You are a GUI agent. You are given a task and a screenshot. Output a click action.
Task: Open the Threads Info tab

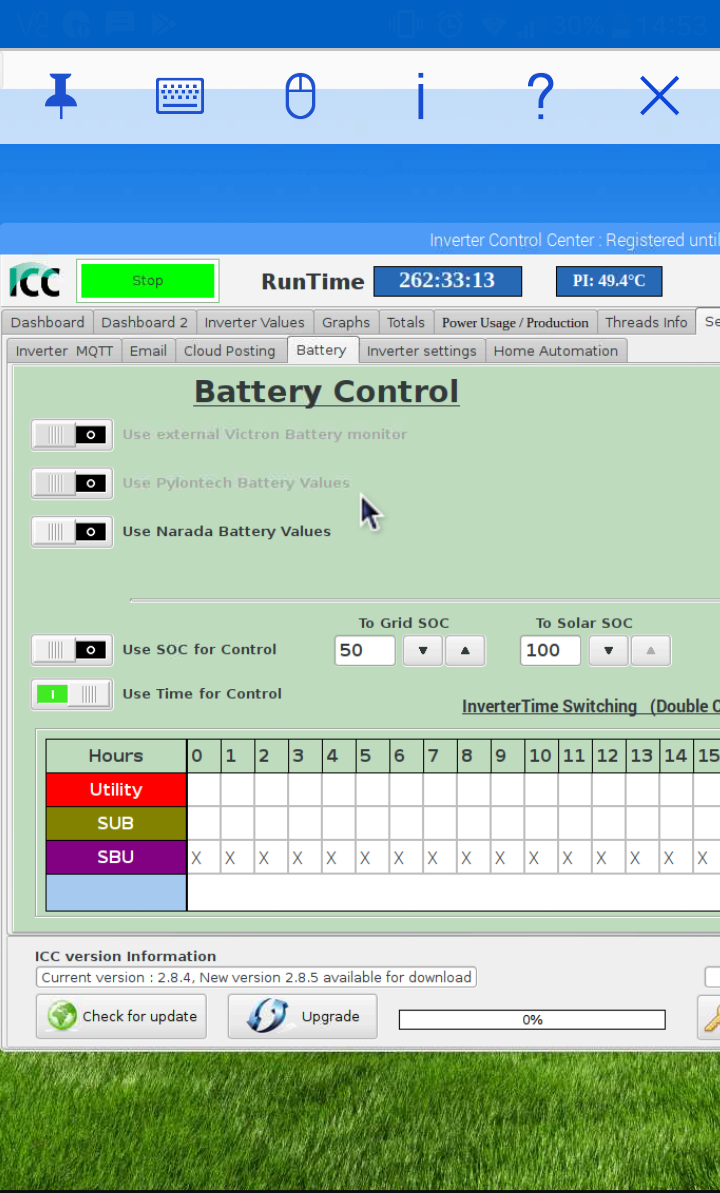tap(646, 322)
